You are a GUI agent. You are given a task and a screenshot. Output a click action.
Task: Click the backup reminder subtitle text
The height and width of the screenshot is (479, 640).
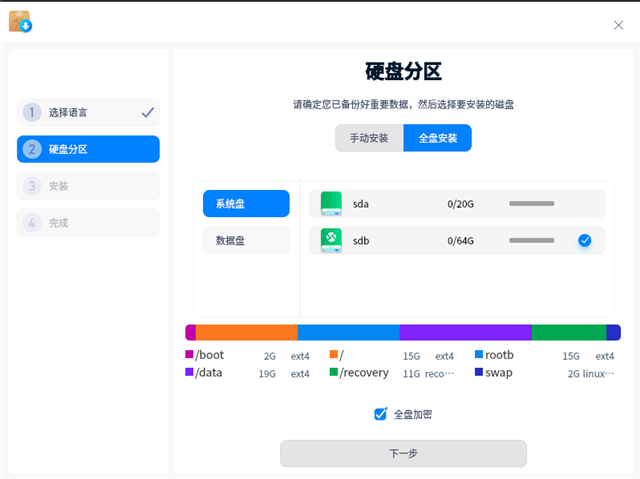tap(403, 104)
